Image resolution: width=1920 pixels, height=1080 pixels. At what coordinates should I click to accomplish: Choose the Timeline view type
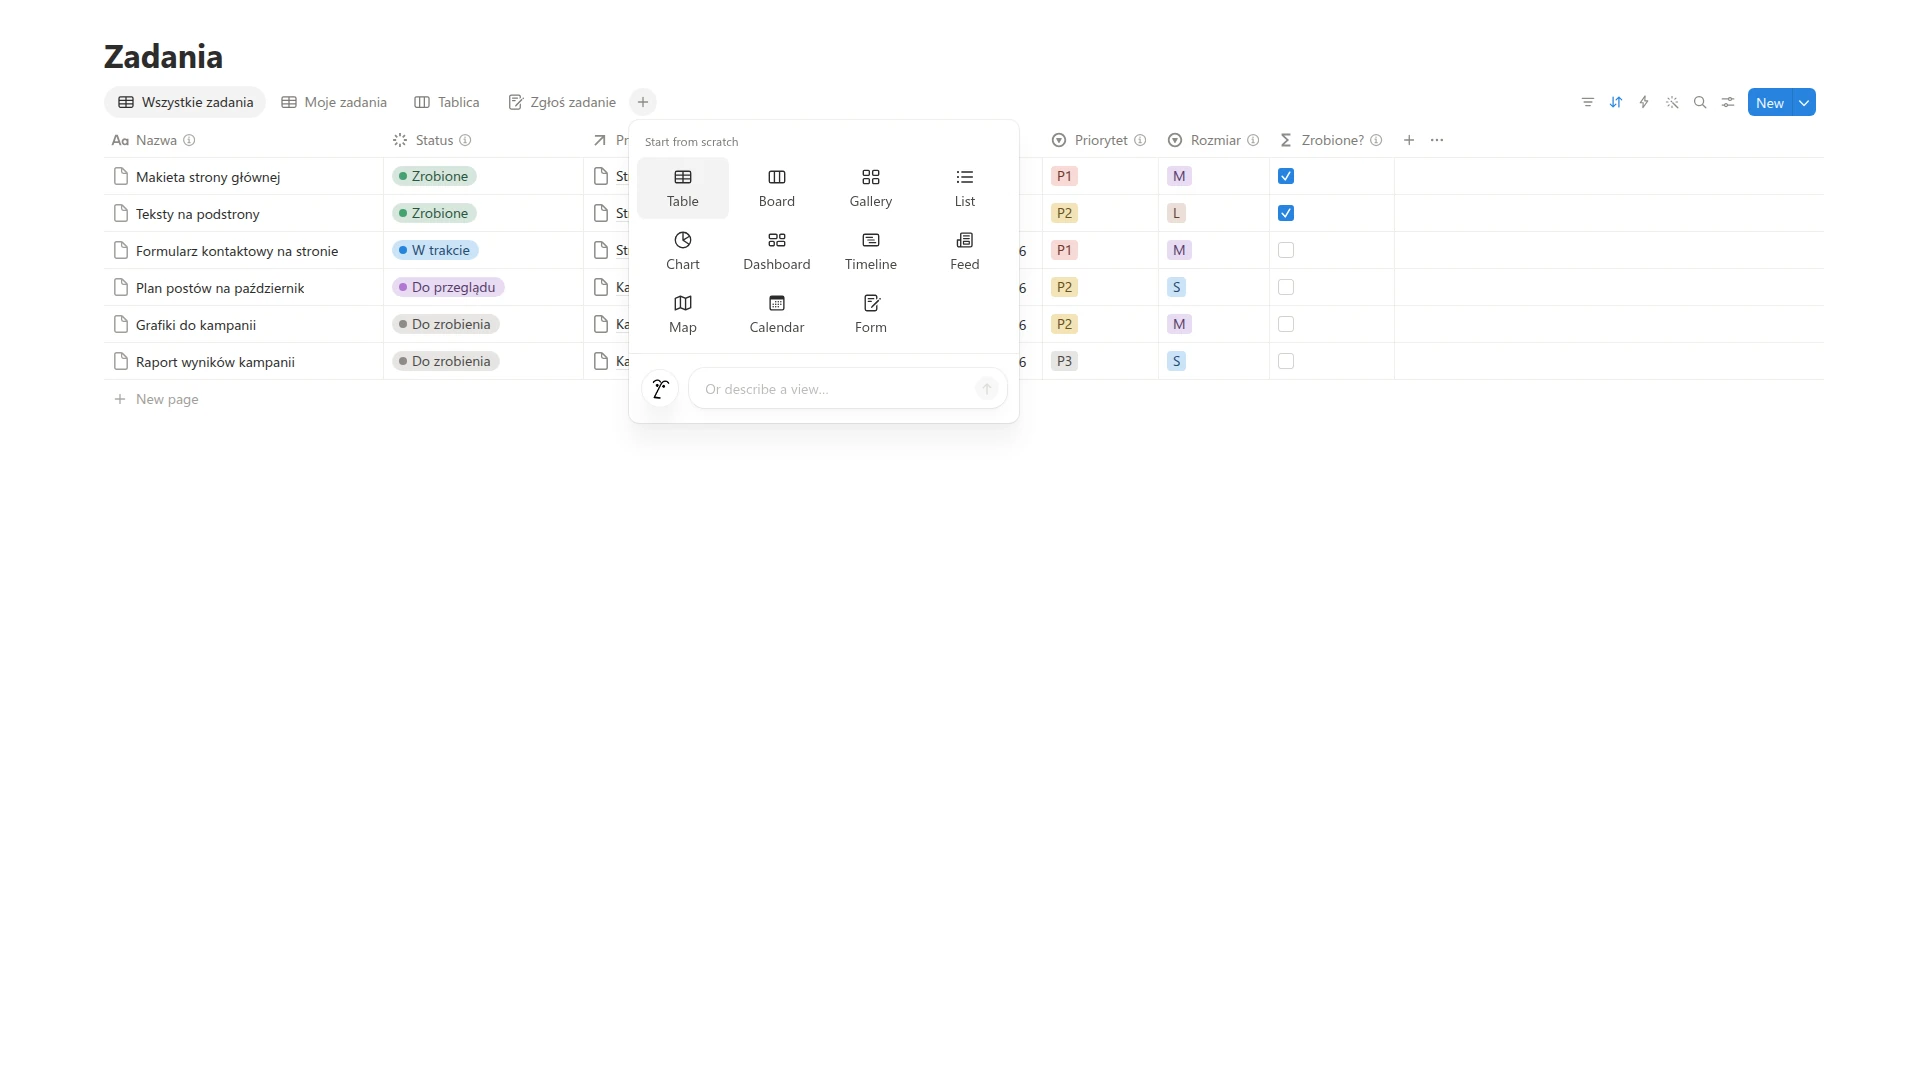click(871, 251)
